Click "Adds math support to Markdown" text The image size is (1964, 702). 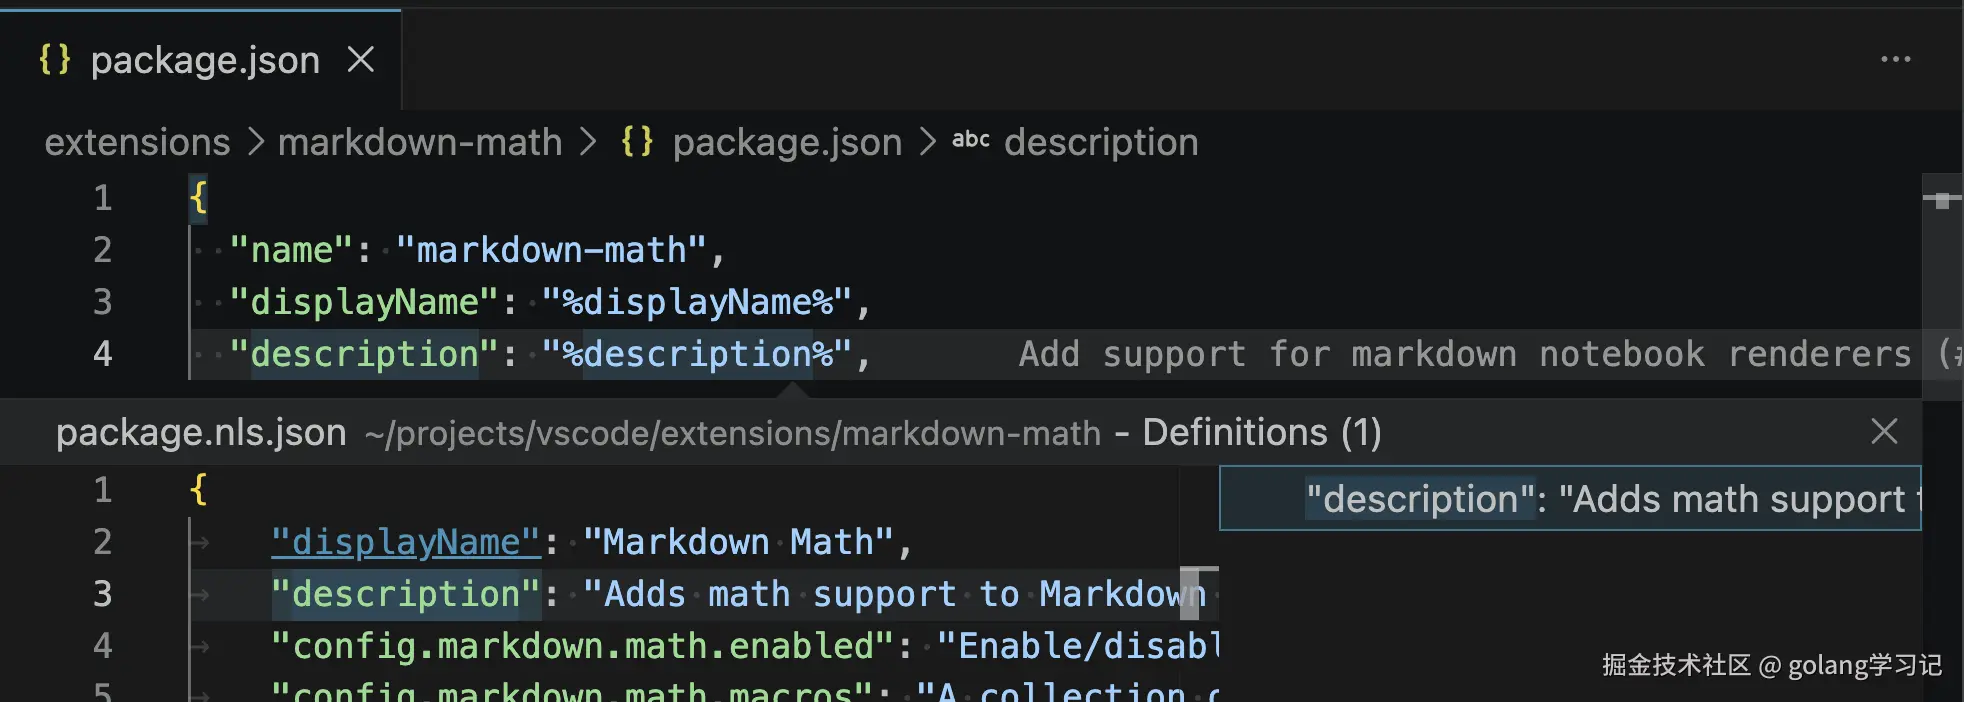(895, 594)
